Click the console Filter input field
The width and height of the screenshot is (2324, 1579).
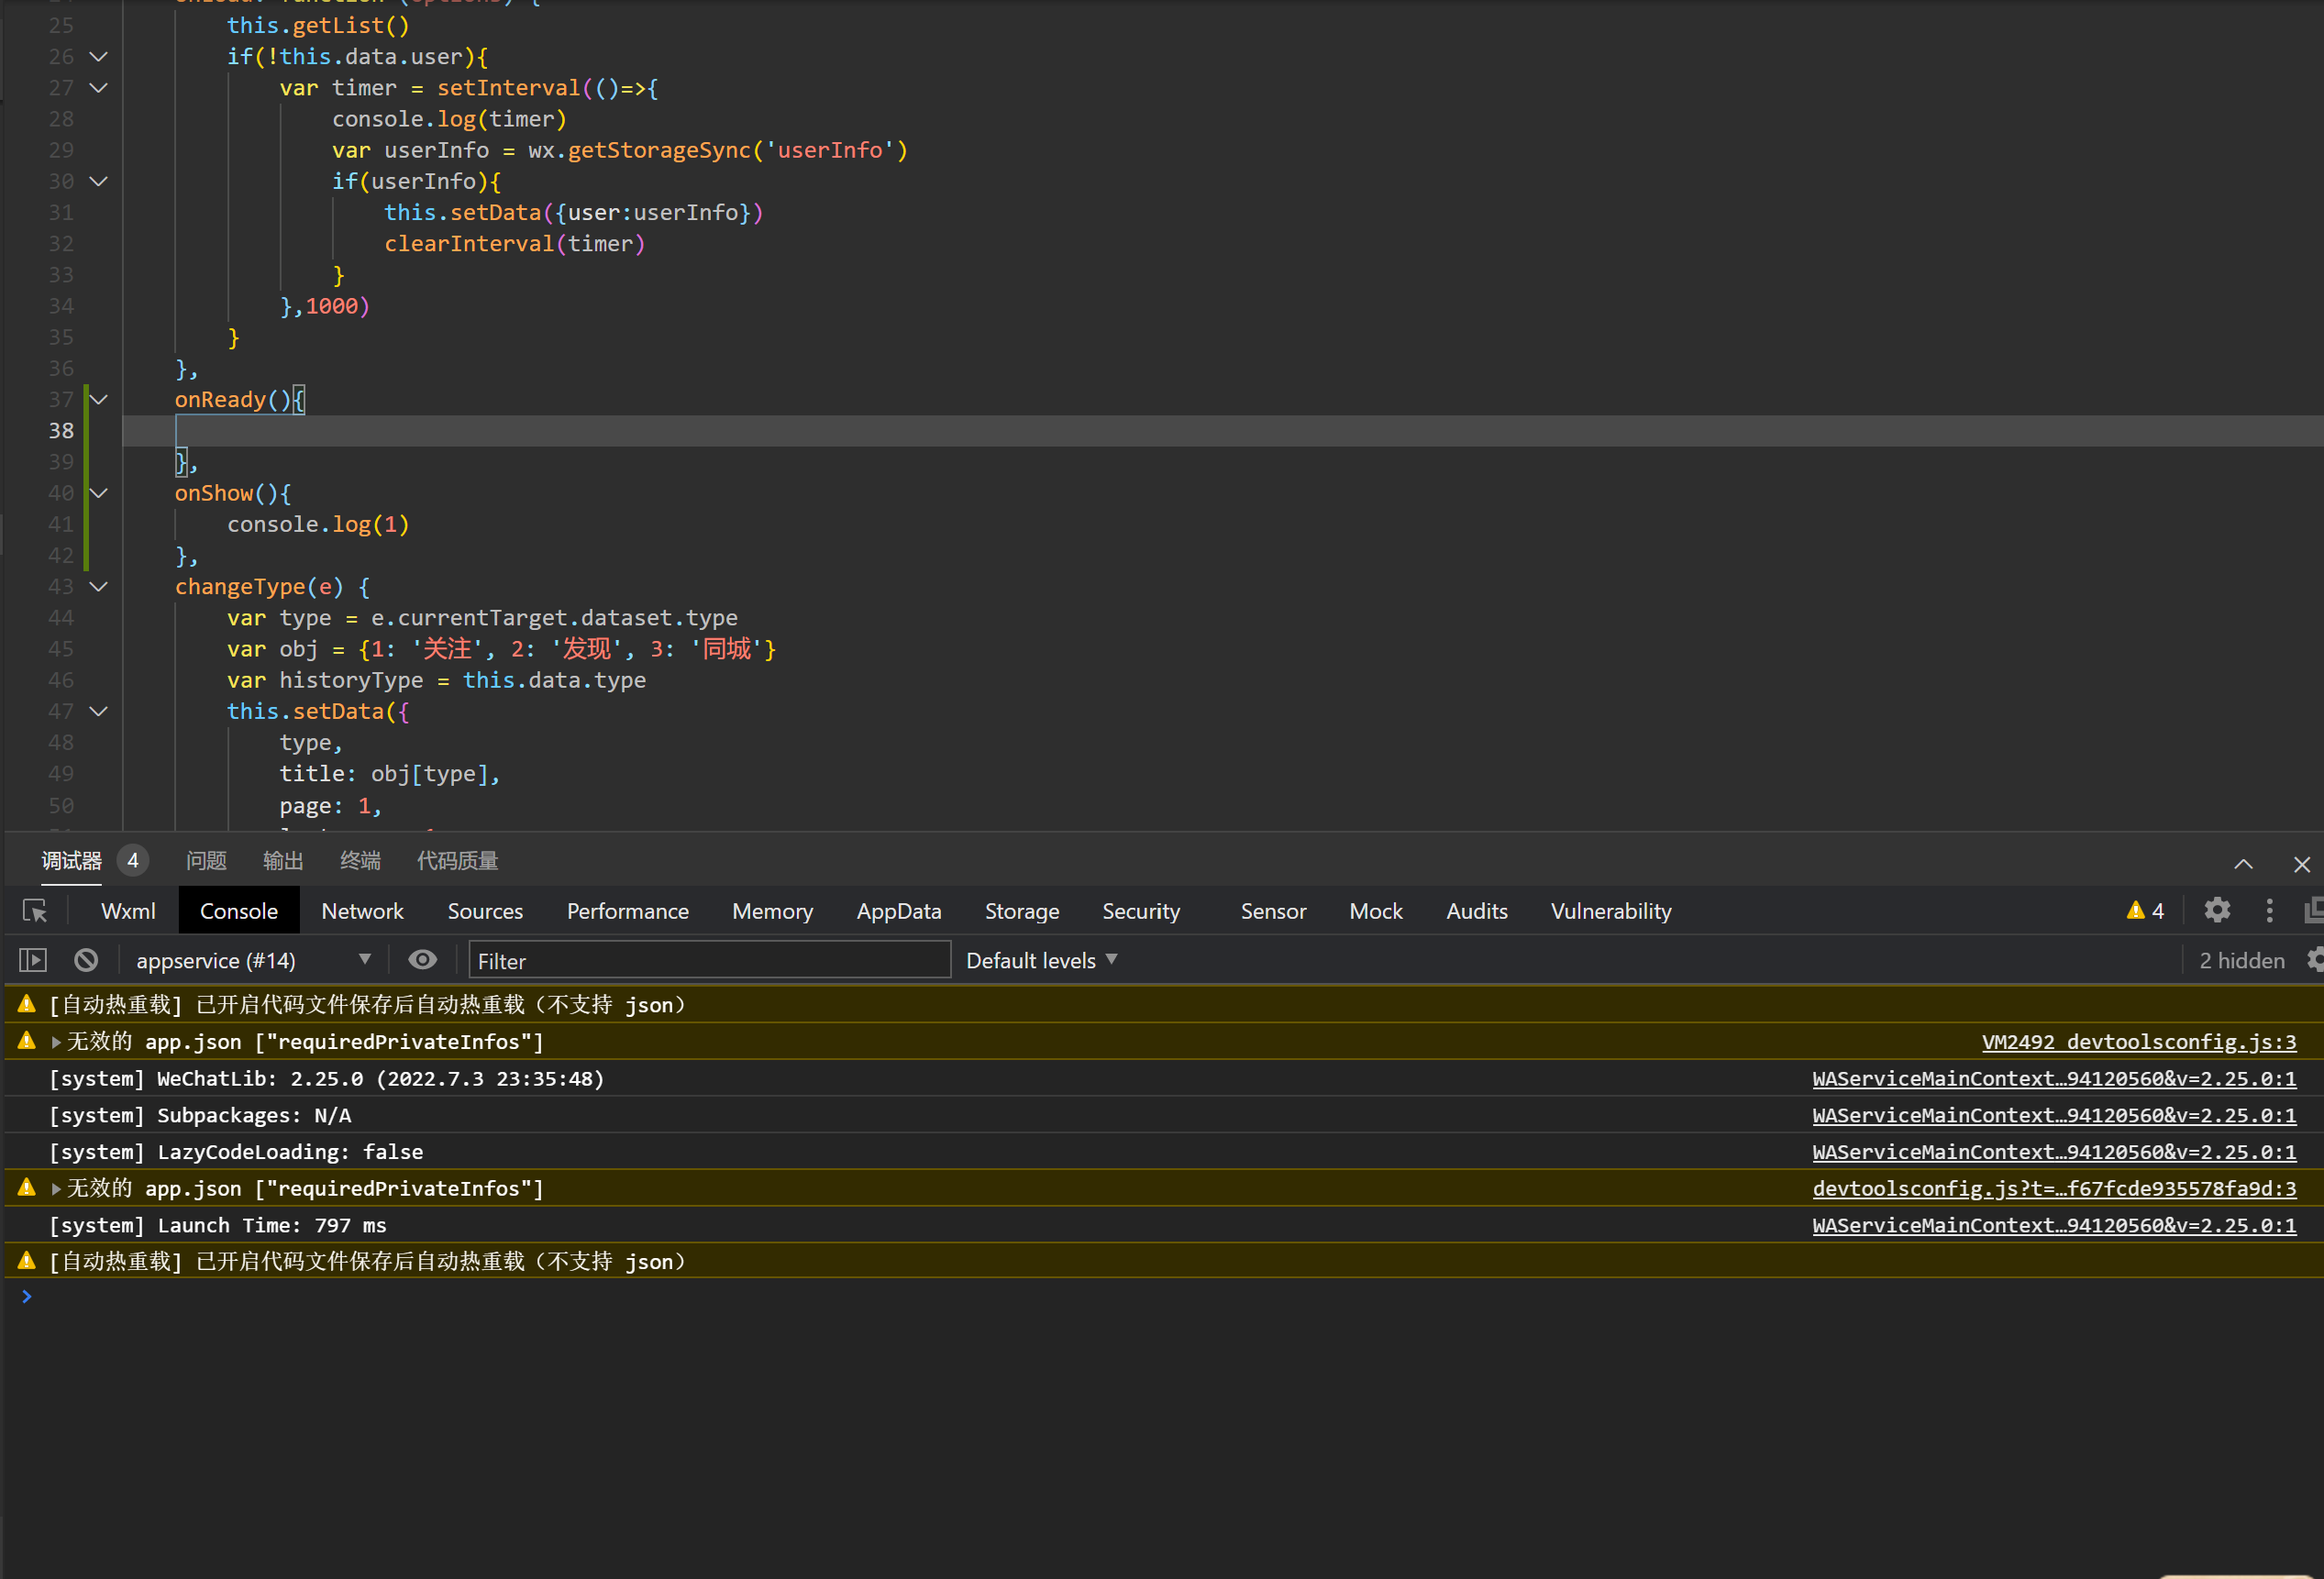[708, 960]
